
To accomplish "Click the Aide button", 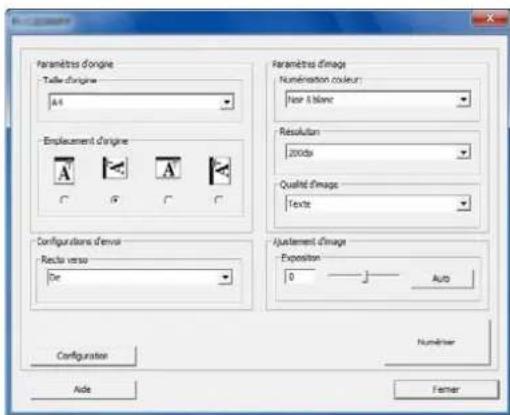I will (x=83, y=389).
